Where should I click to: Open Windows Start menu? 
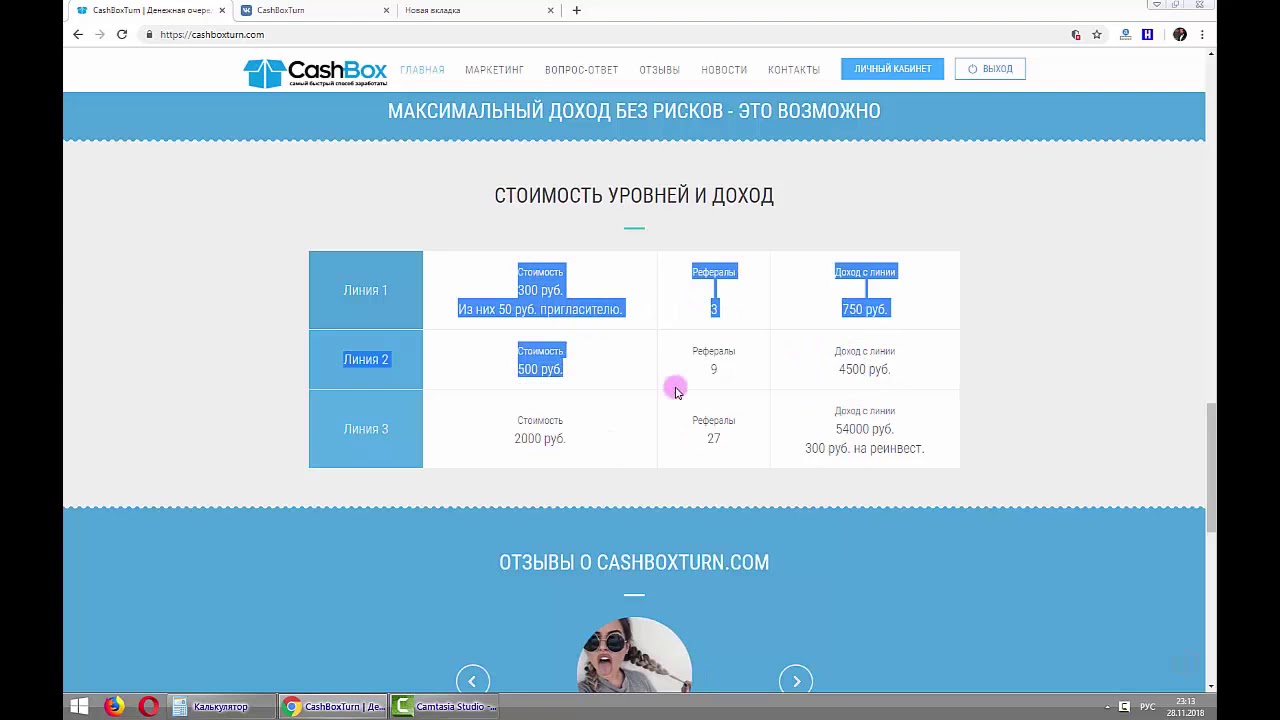click(79, 706)
